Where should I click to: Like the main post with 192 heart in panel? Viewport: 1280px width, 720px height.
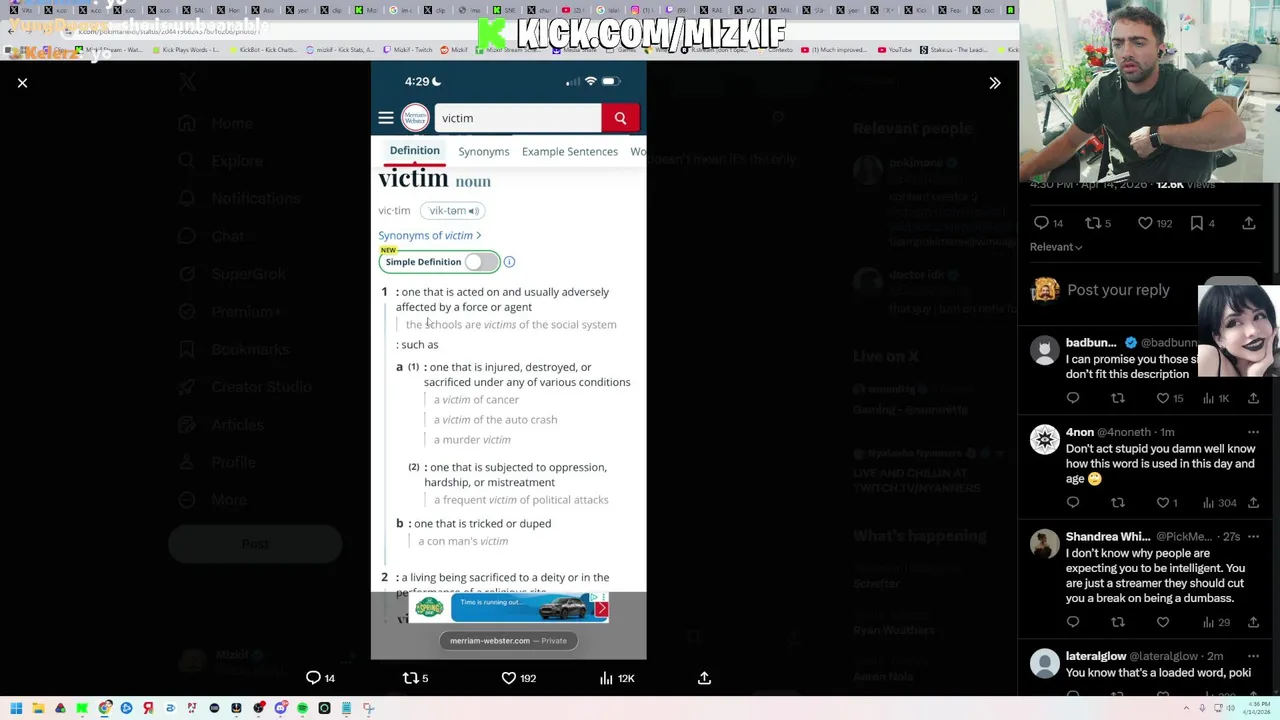pos(1153,223)
